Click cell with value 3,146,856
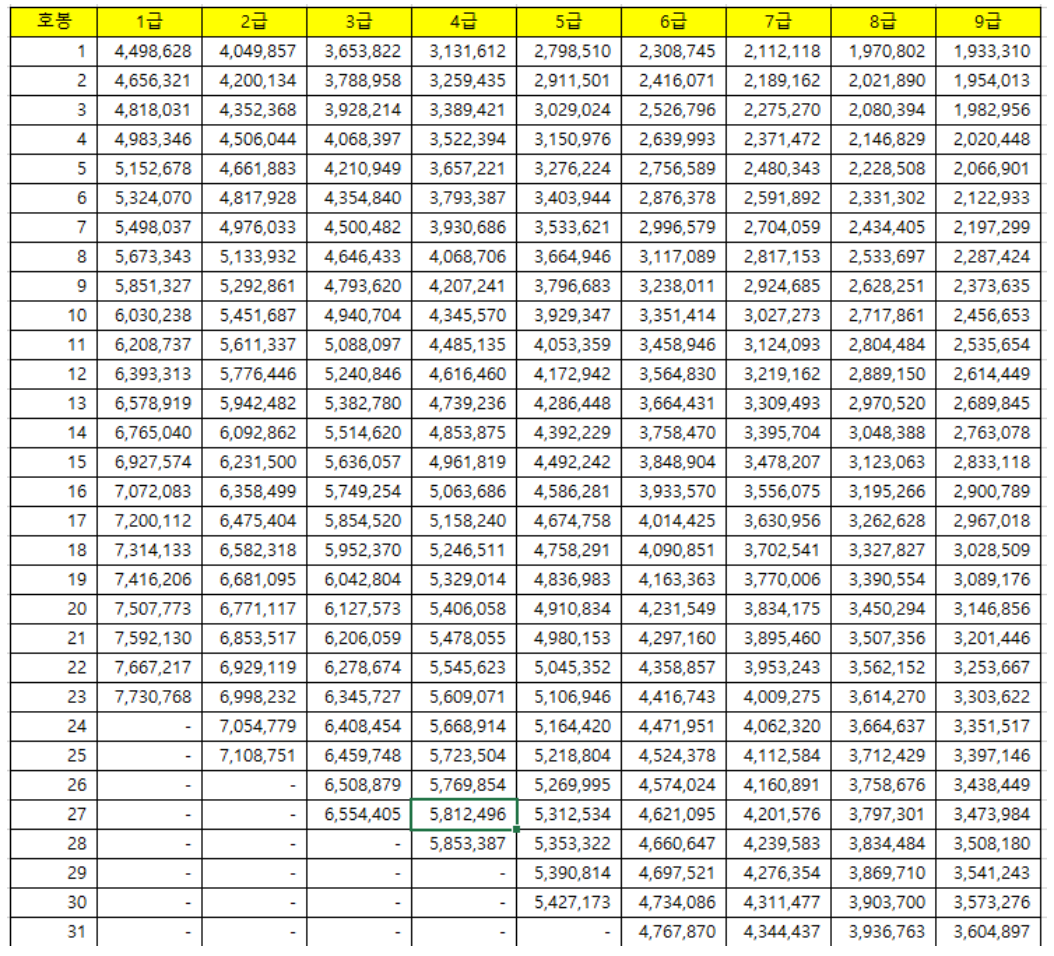1054x956 pixels. coord(988,609)
